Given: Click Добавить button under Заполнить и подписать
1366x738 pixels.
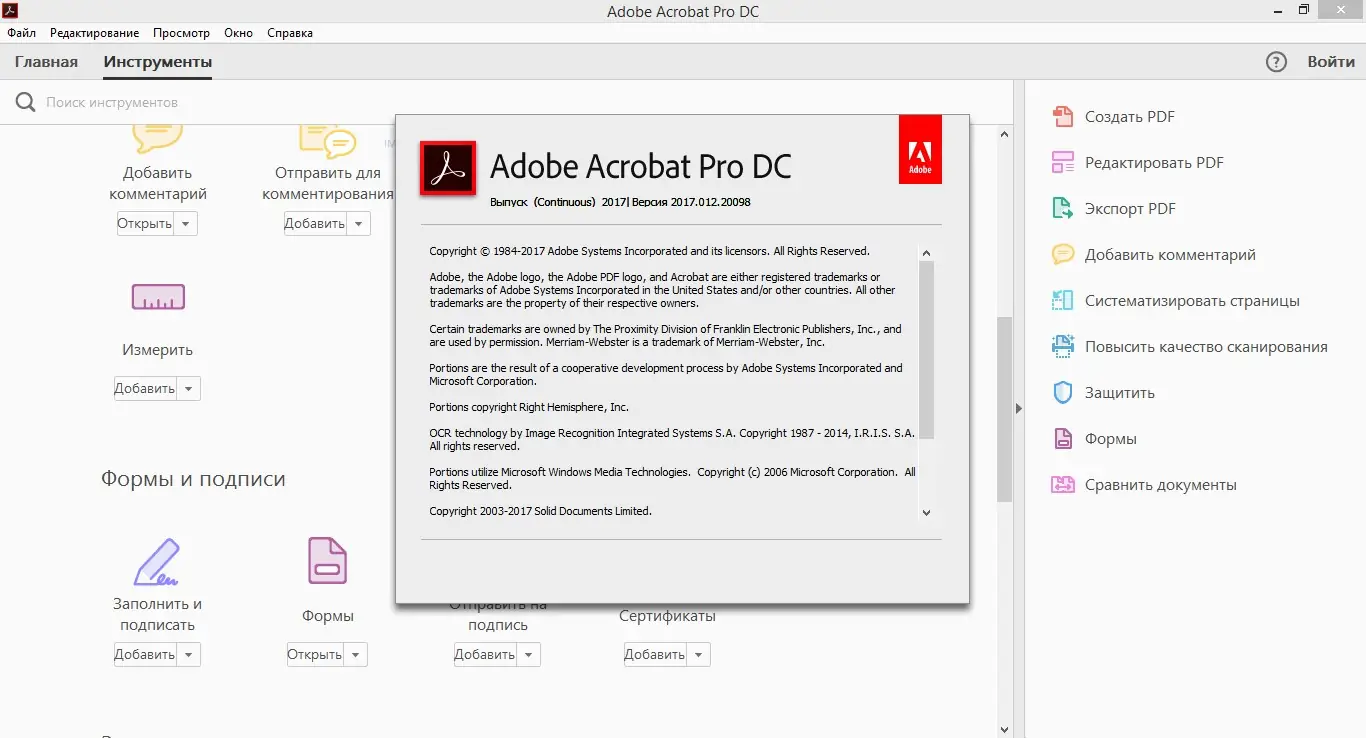Looking at the screenshot, I should click(x=145, y=655).
